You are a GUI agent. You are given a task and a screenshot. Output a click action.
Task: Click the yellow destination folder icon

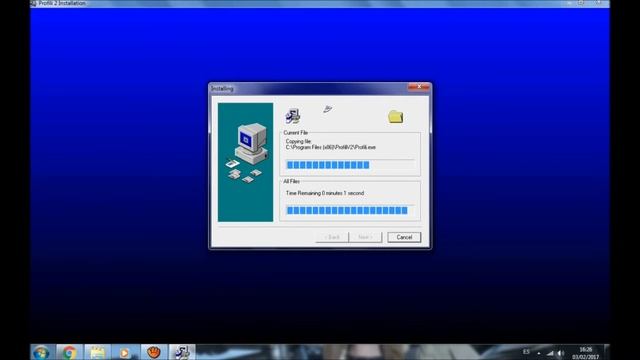pyautogui.click(x=396, y=117)
